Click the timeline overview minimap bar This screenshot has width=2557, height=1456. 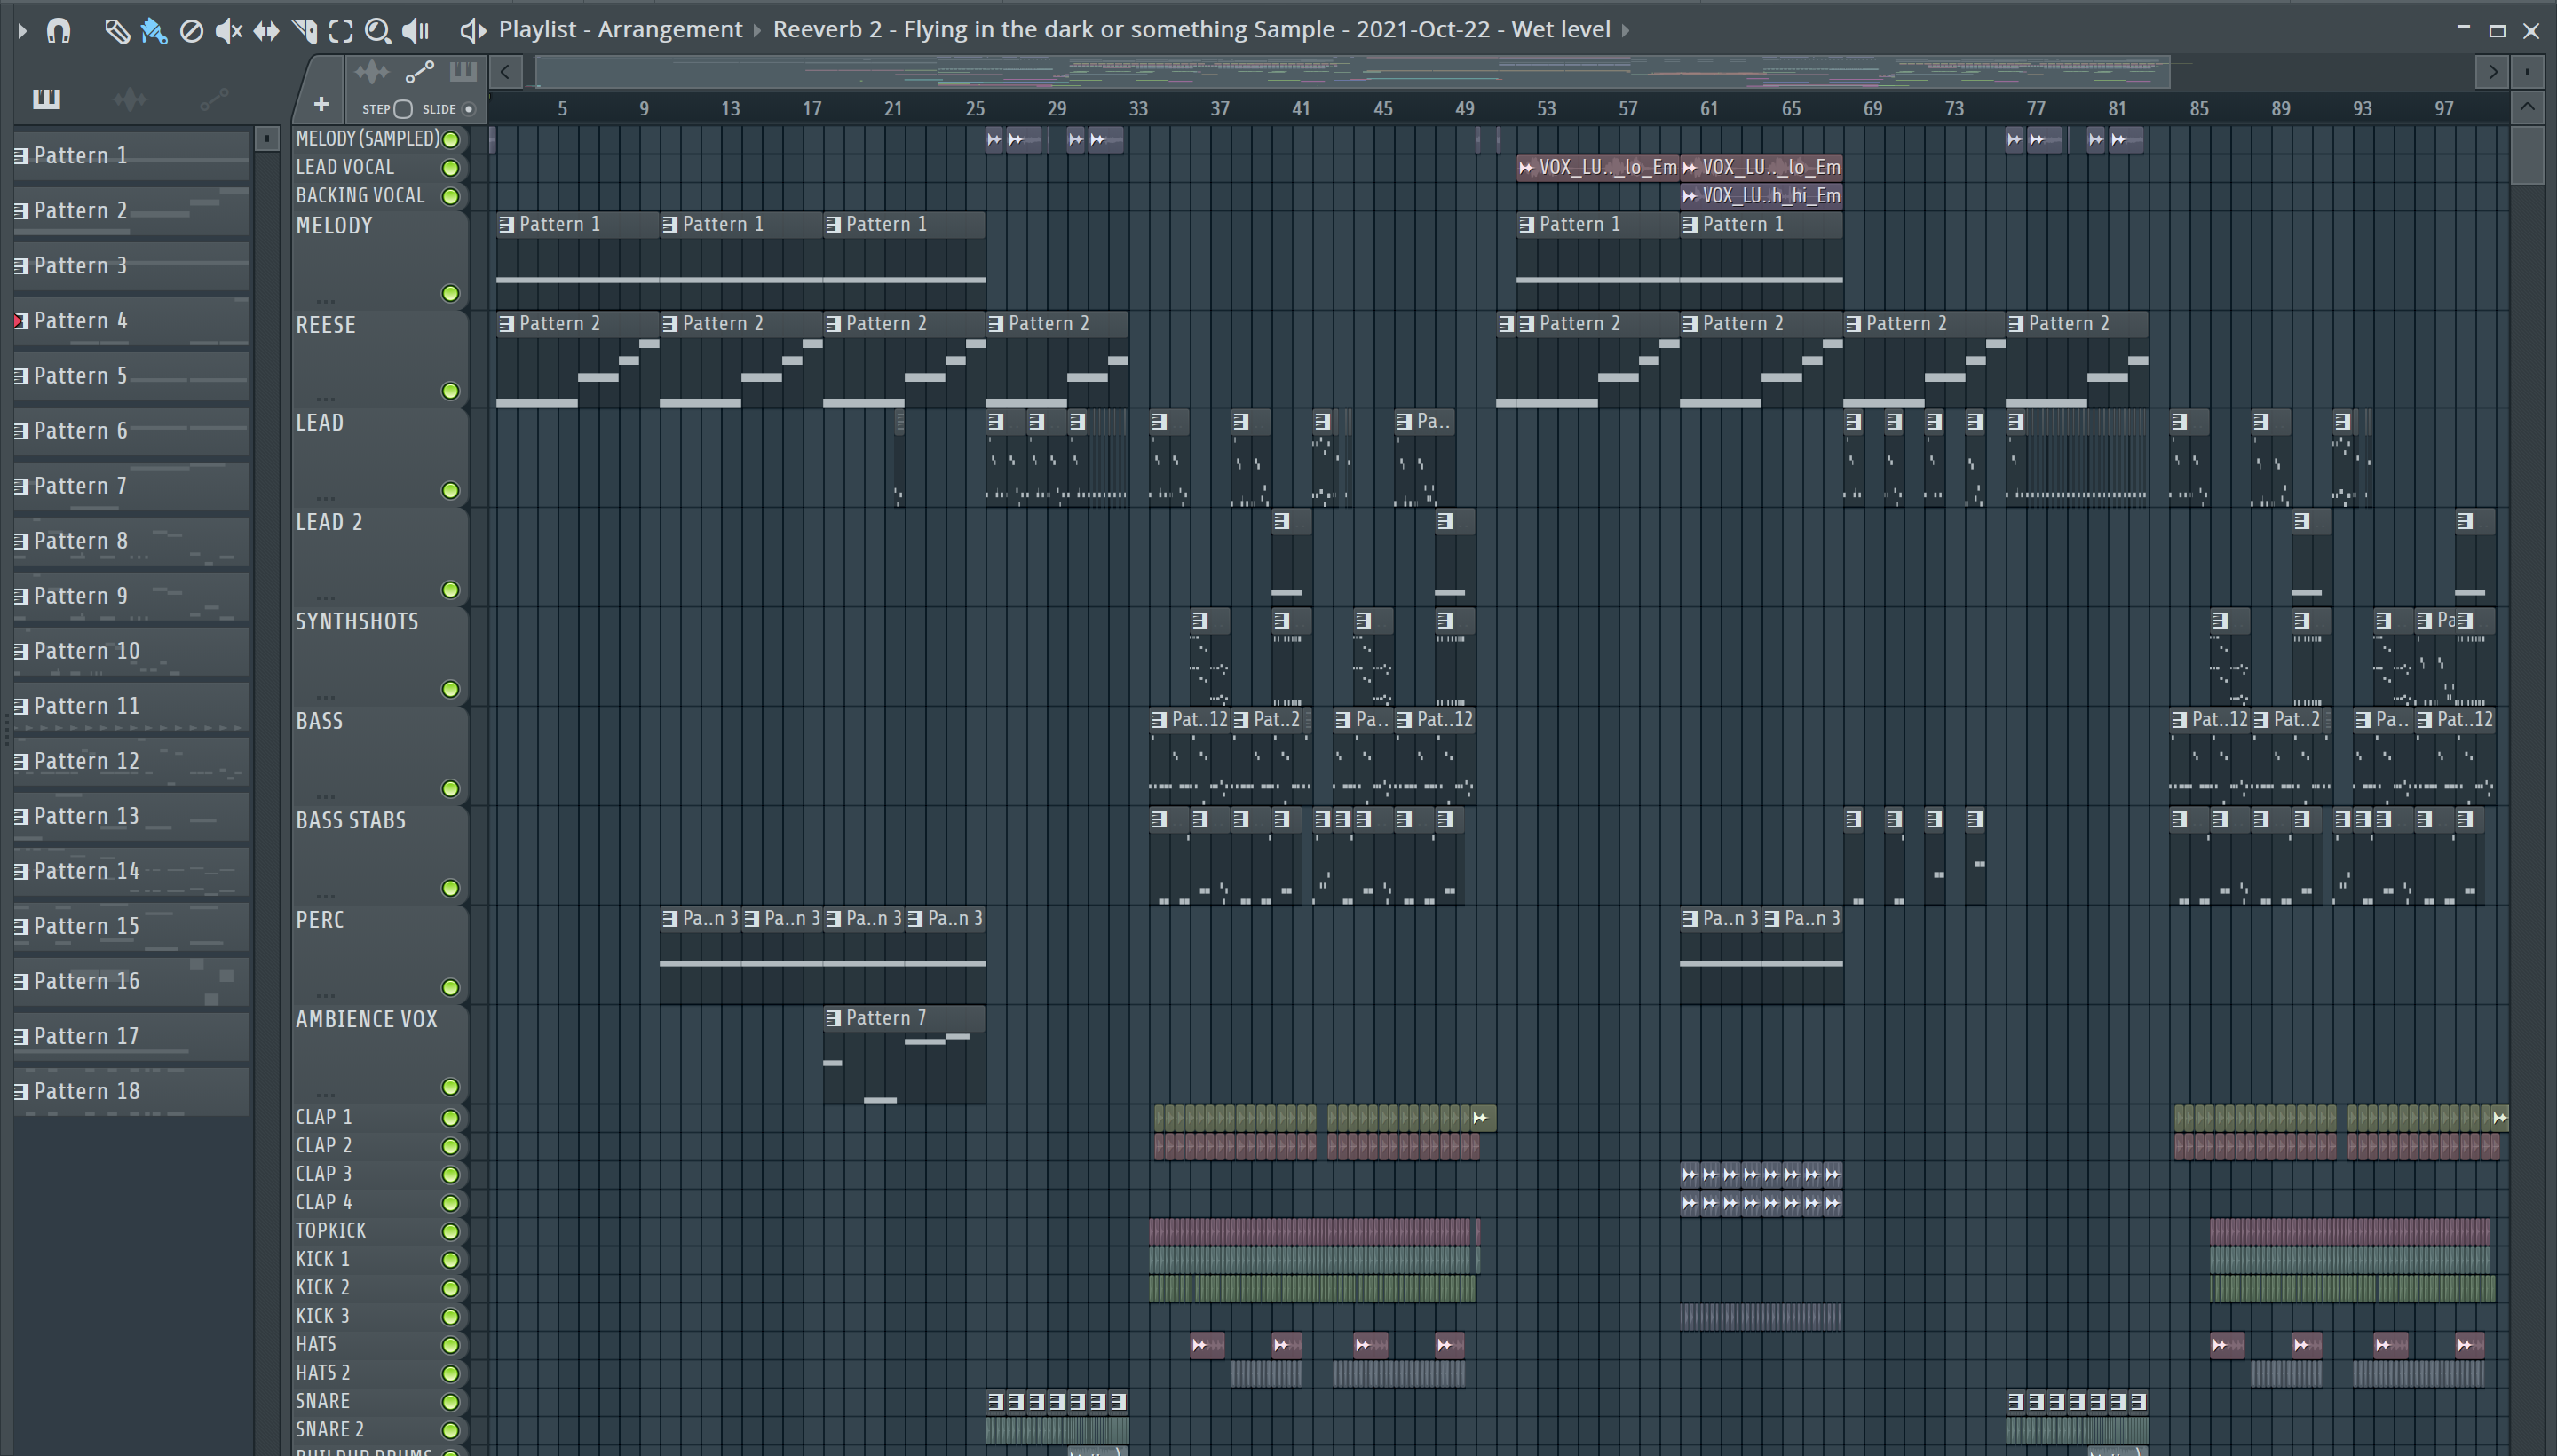click(1352, 72)
